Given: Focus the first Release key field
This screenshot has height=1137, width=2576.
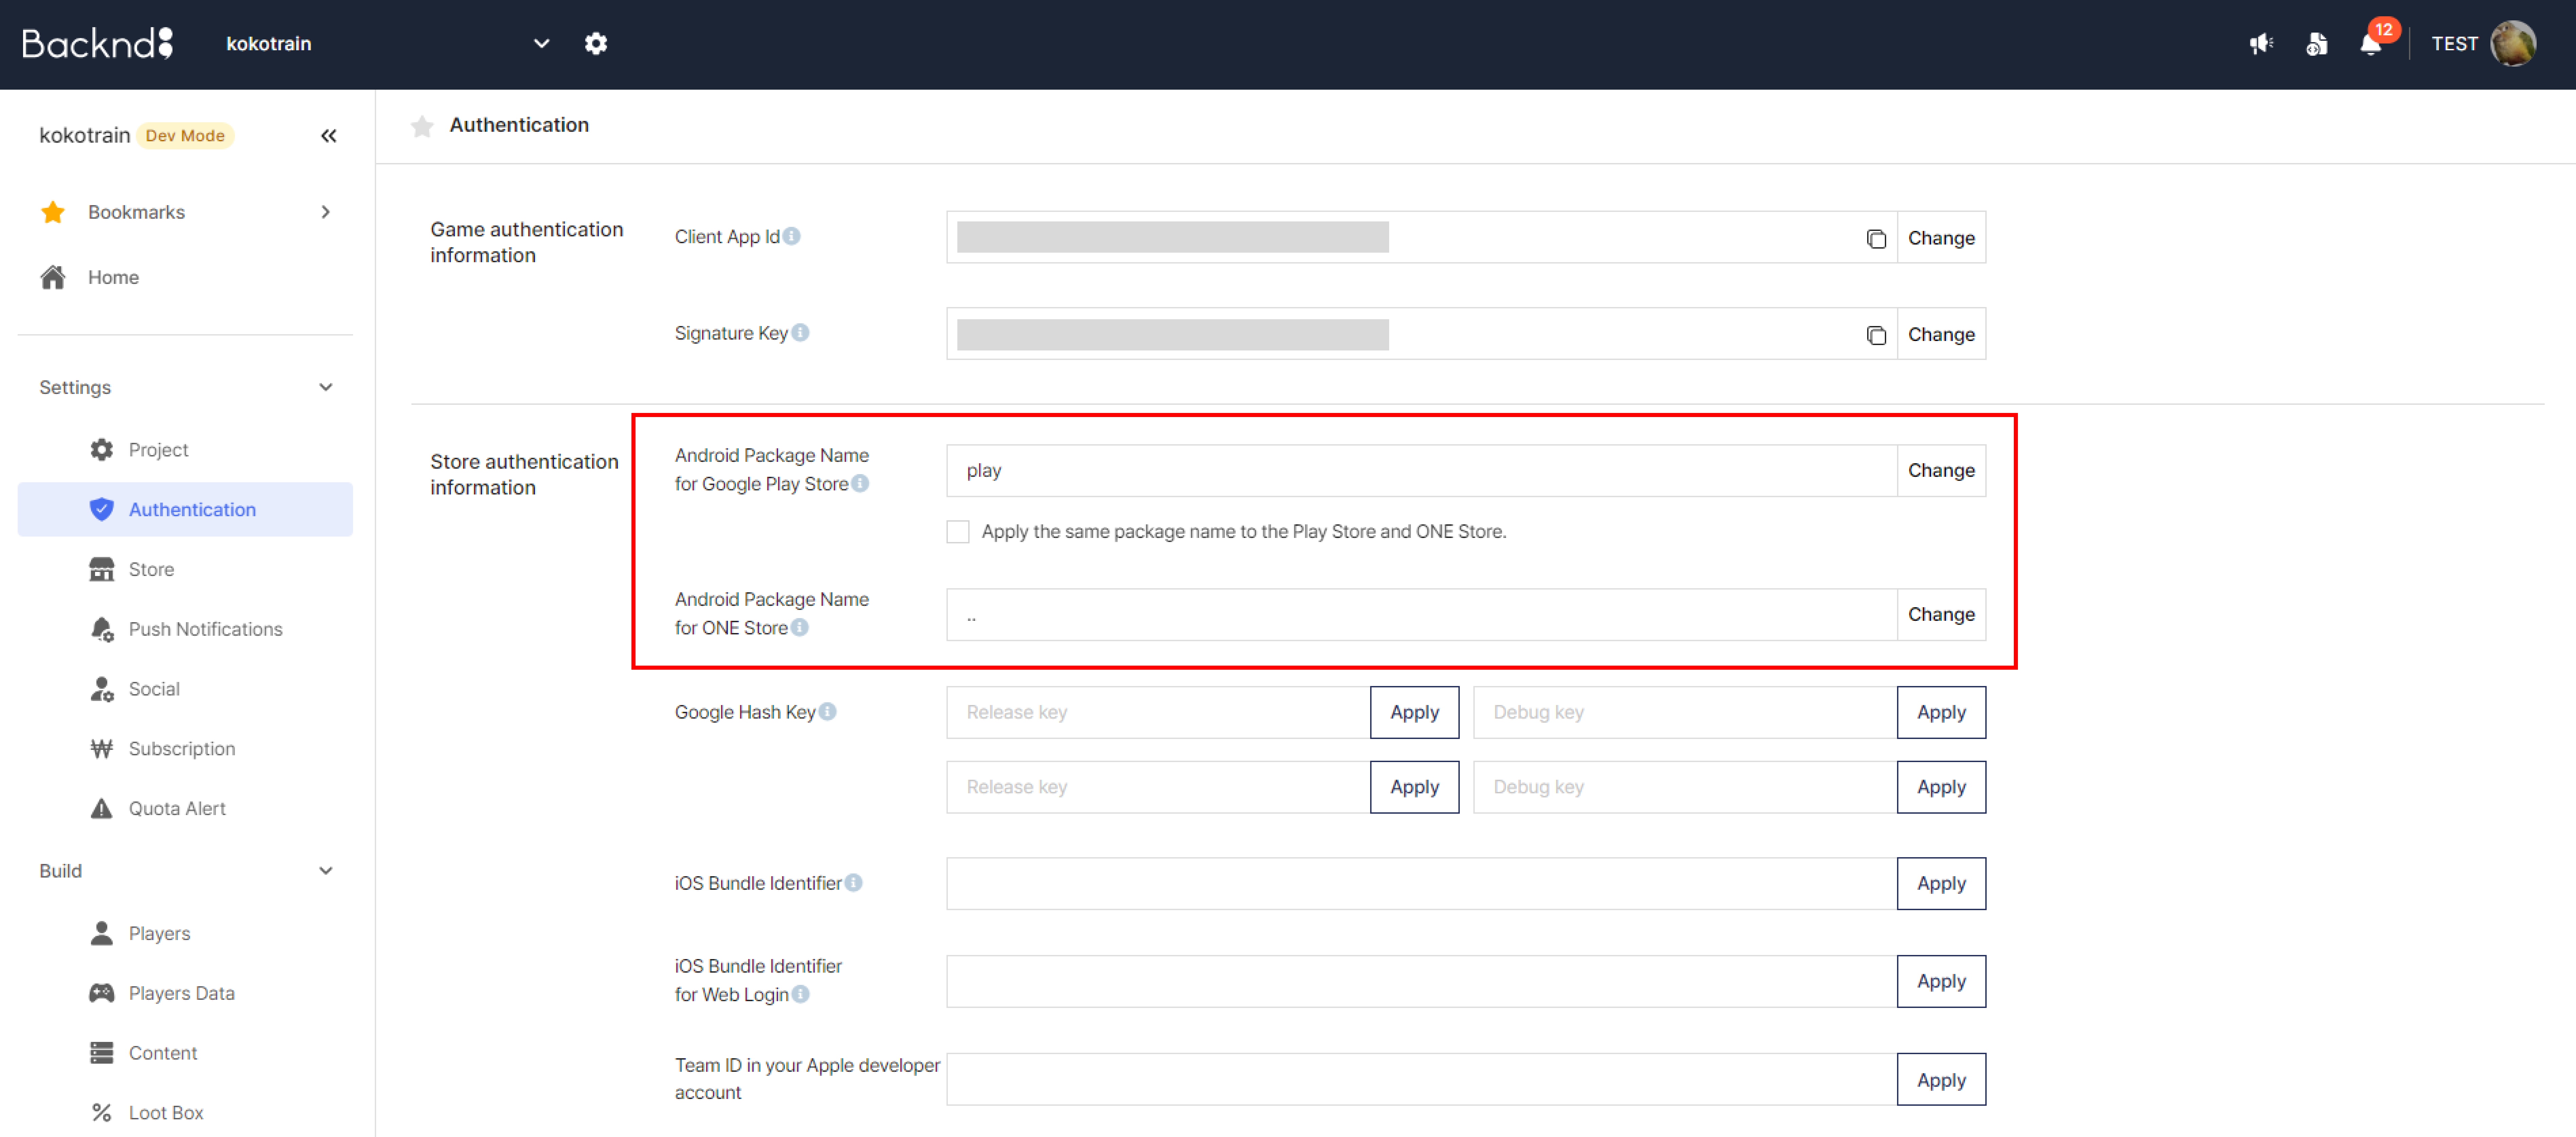Looking at the screenshot, I should 1158,712.
